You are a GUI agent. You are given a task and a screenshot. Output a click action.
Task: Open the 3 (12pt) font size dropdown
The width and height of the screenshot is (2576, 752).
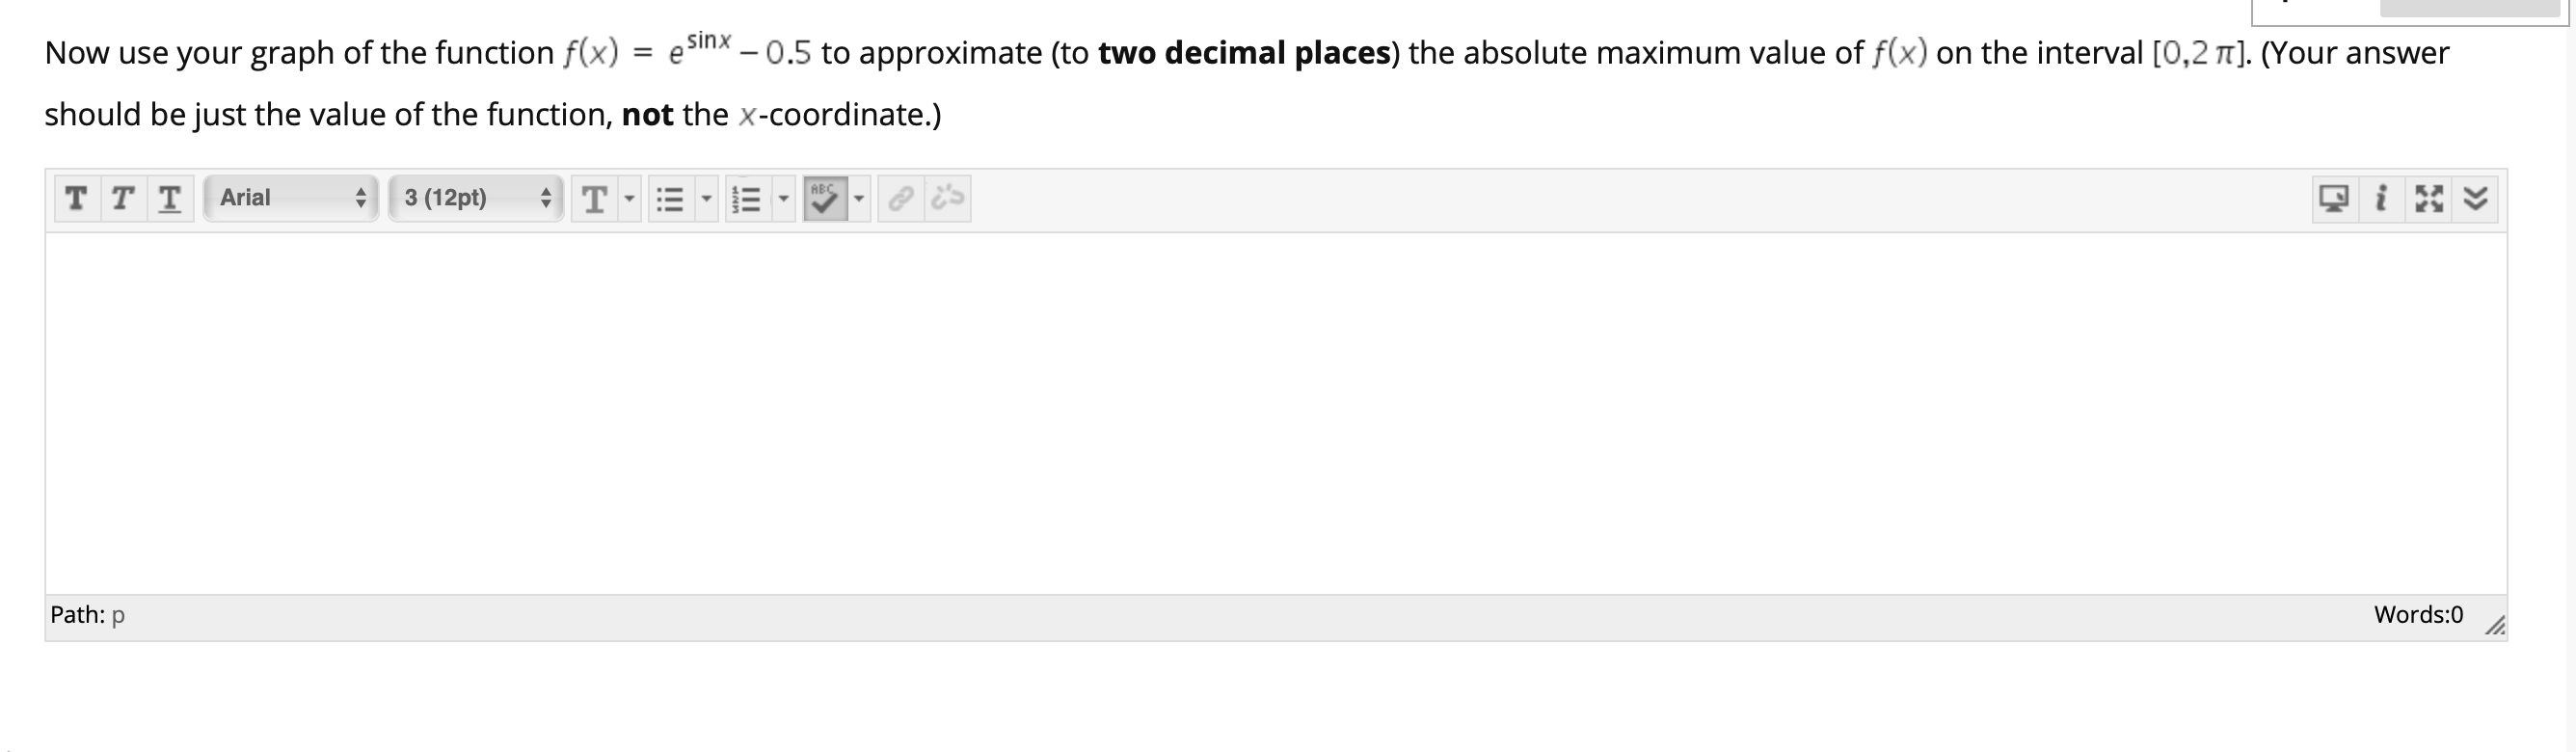point(474,198)
